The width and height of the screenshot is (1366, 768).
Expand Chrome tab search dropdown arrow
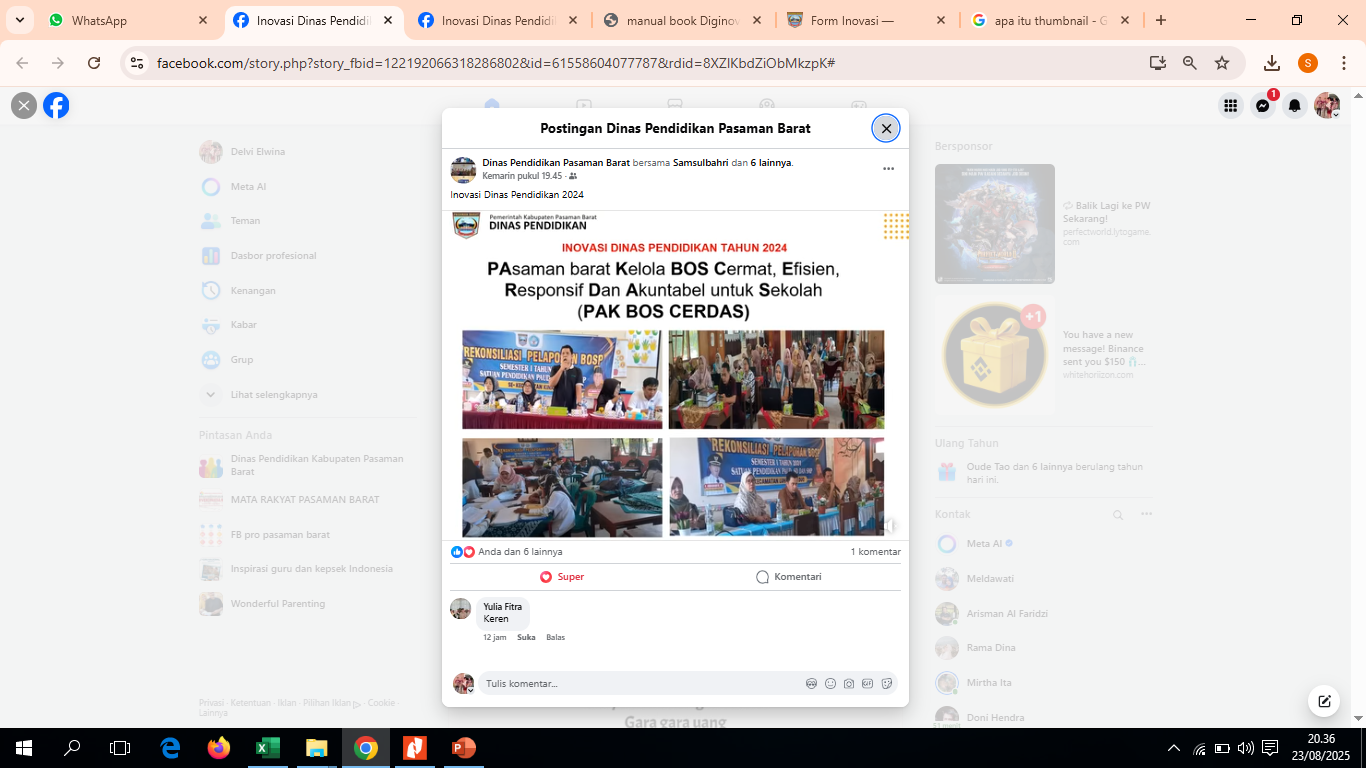19,20
